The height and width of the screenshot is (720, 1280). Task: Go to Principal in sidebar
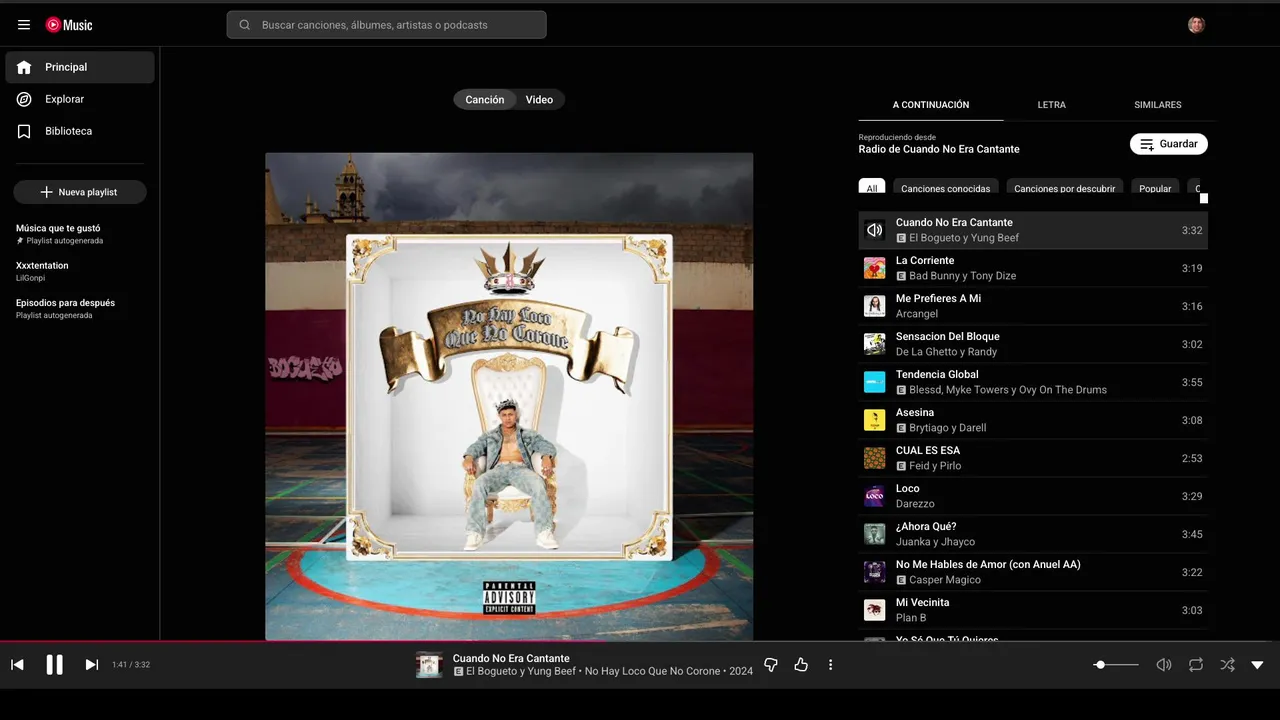pos(80,67)
